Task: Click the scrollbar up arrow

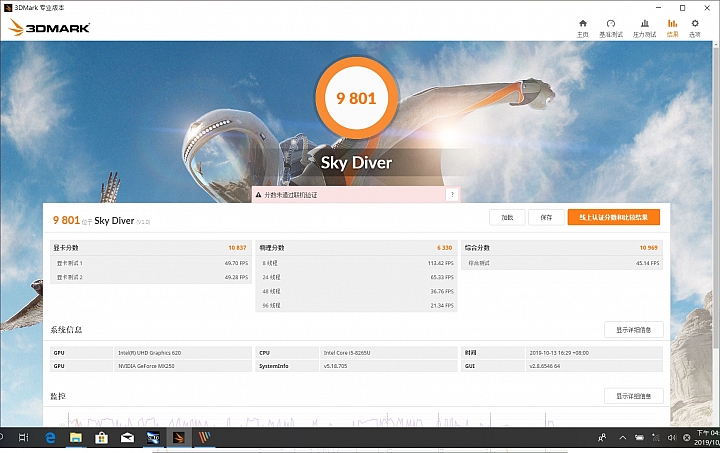Action: point(716,45)
